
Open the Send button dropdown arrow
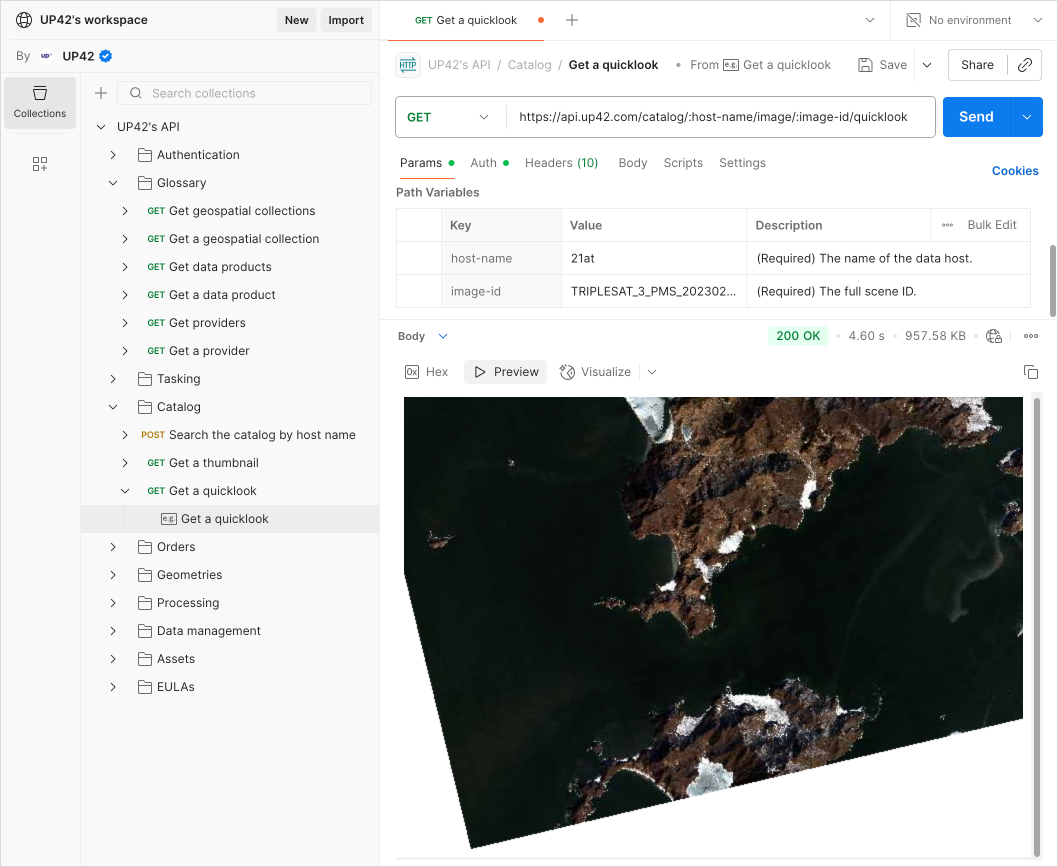click(x=1026, y=117)
